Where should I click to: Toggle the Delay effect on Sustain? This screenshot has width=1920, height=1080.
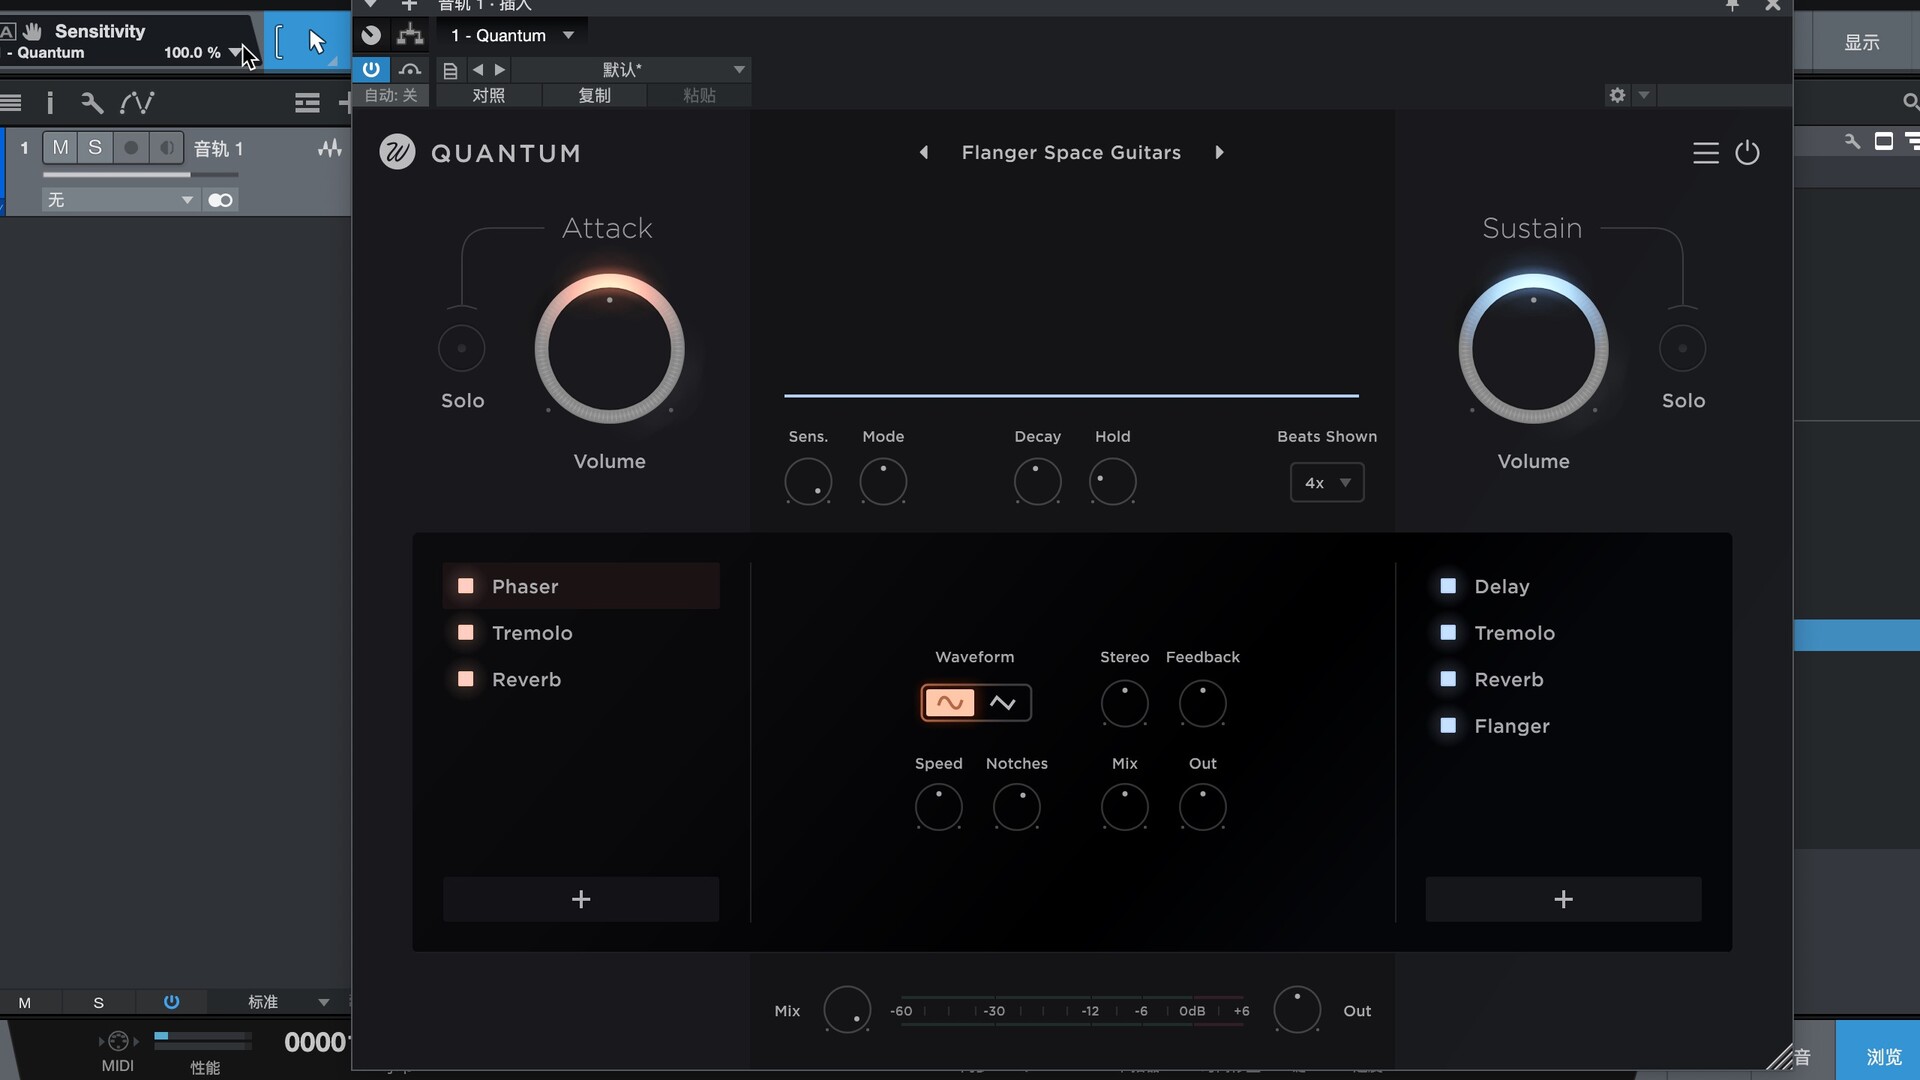(1448, 586)
